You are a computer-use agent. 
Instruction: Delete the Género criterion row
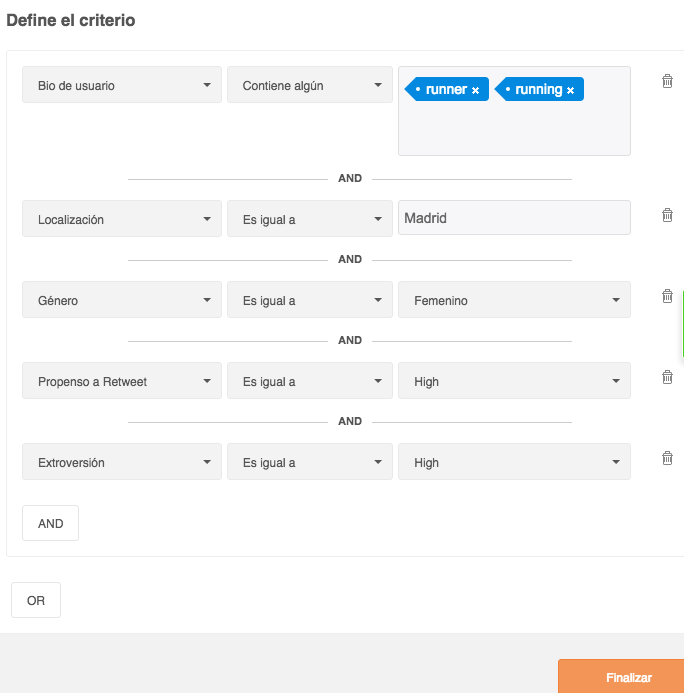pos(667,296)
